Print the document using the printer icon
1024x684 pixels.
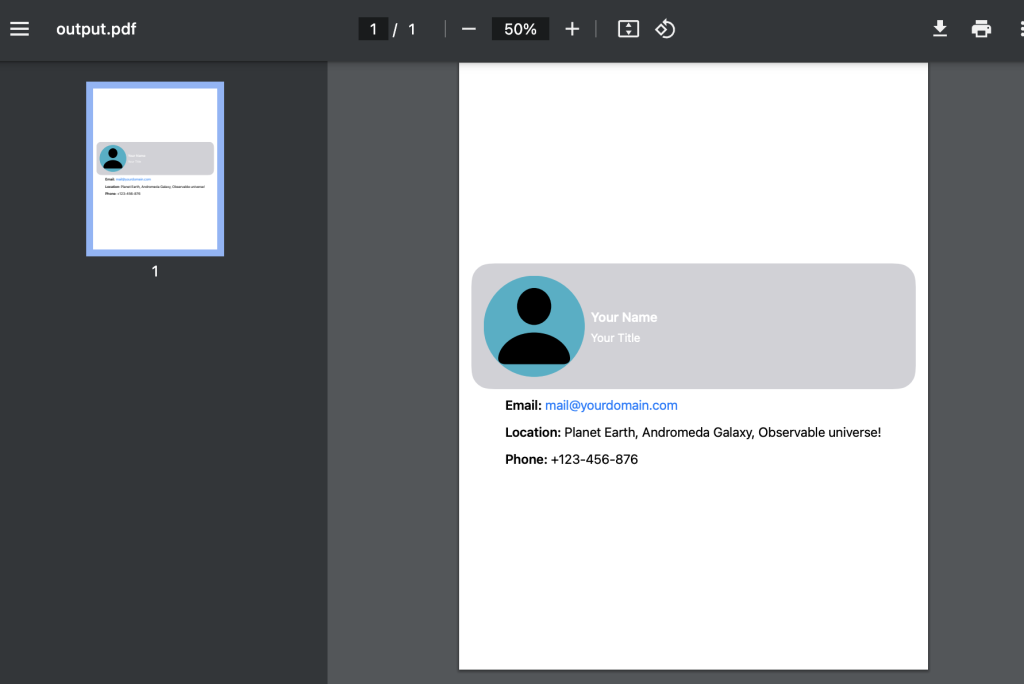[x=981, y=29]
